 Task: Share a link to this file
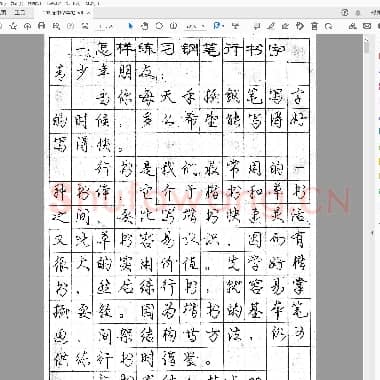point(352,26)
